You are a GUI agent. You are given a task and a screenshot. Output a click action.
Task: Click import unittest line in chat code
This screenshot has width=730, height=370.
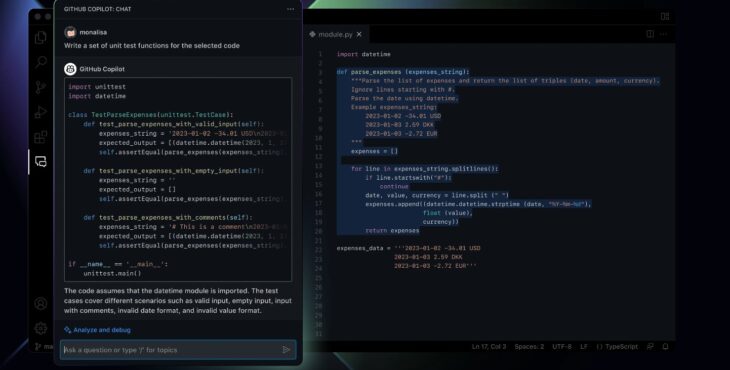tap(97, 87)
